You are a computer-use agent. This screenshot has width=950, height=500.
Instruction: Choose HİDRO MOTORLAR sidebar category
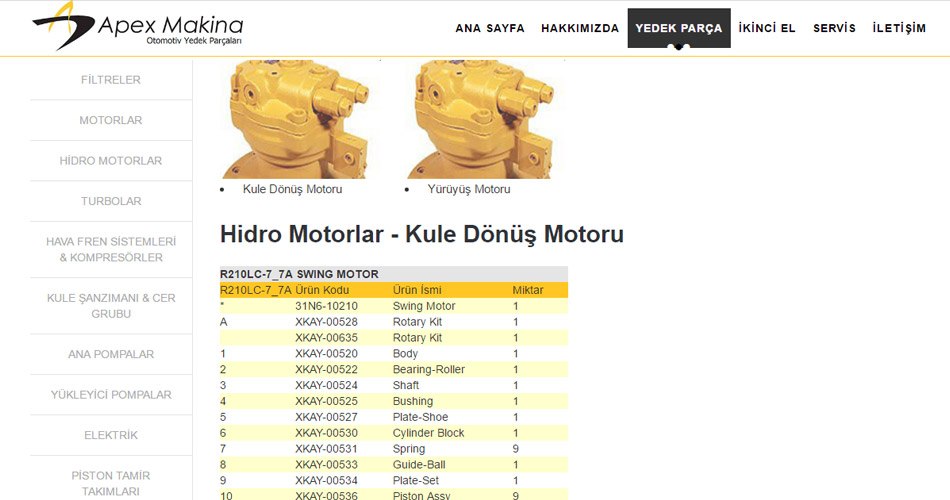111,161
